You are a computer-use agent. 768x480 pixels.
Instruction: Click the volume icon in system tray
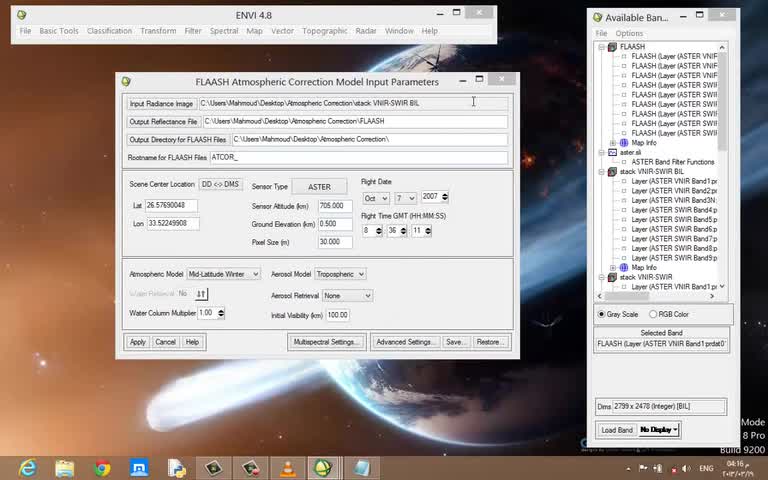pyautogui.click(x=686, y=469)
